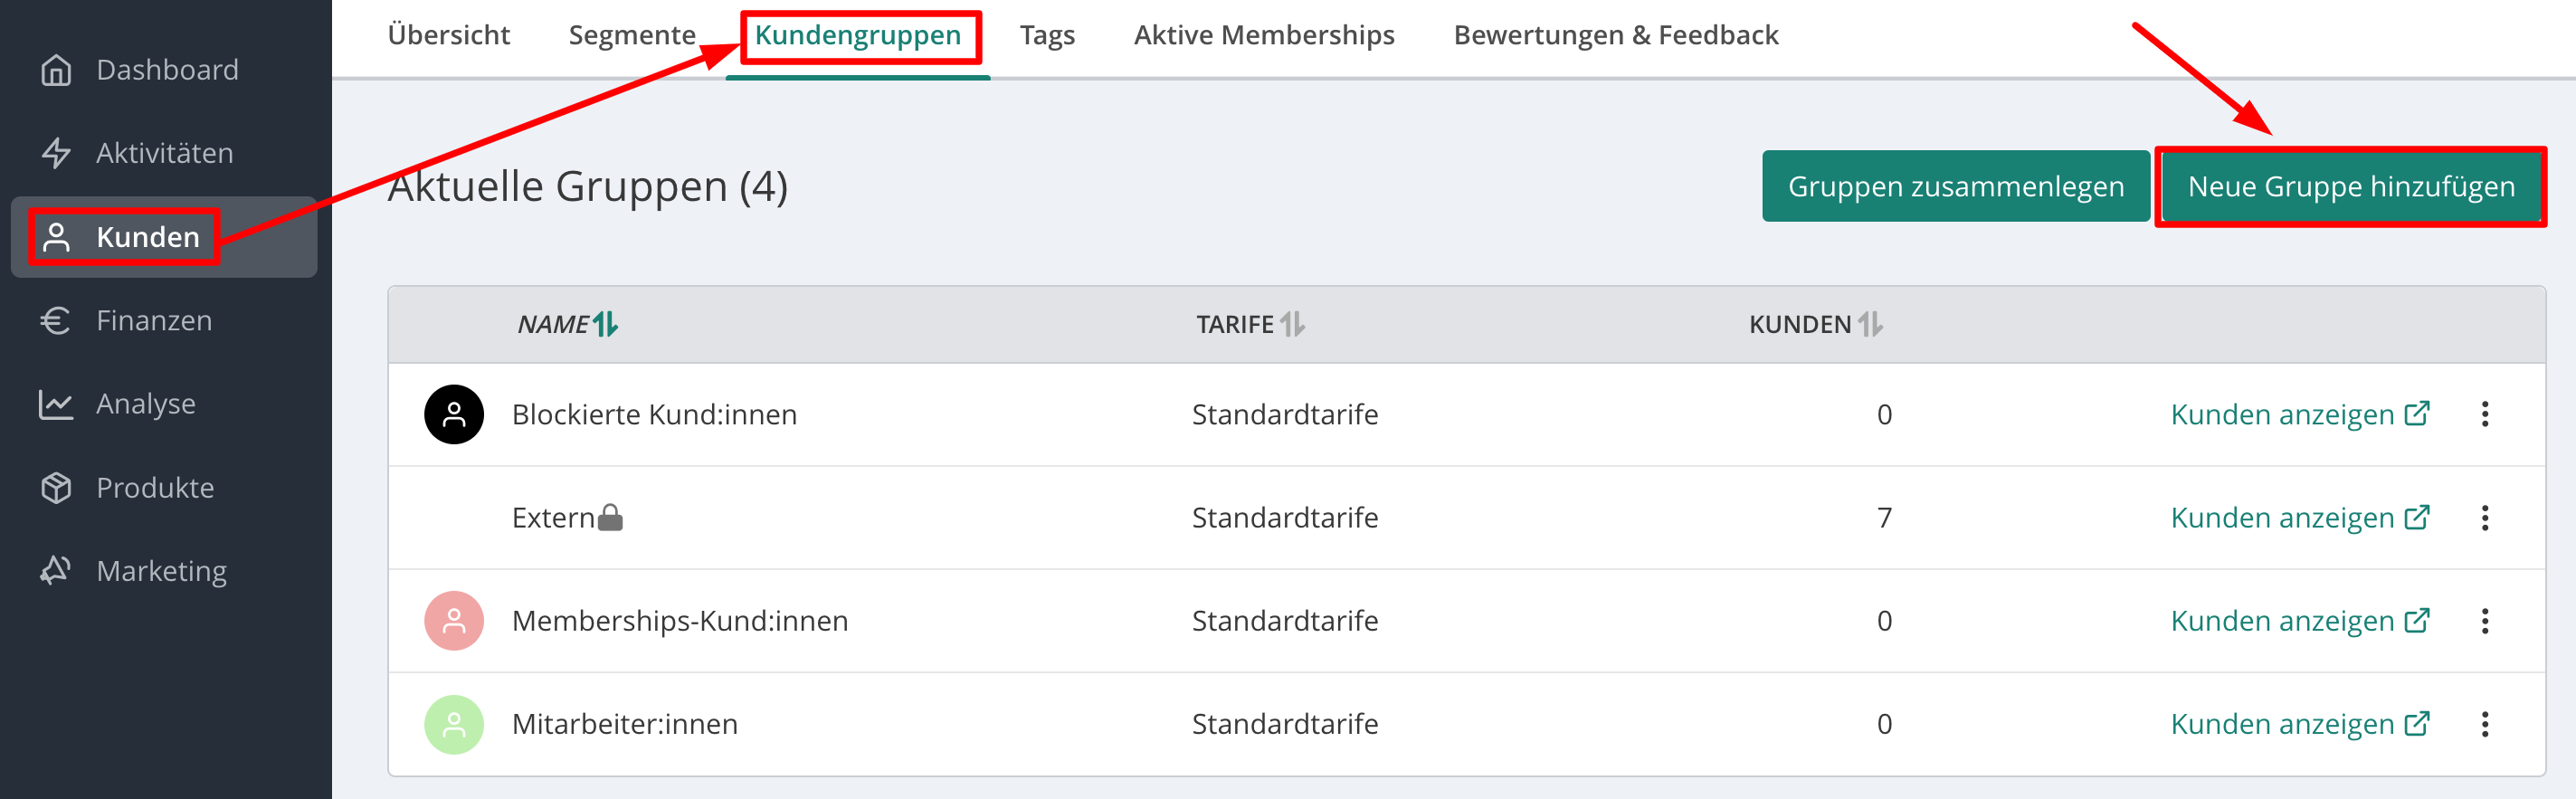Open three-dot menu for Blockierte Kund:innen
Viewport: 2576px width, 799px height.
(2485, 414)
